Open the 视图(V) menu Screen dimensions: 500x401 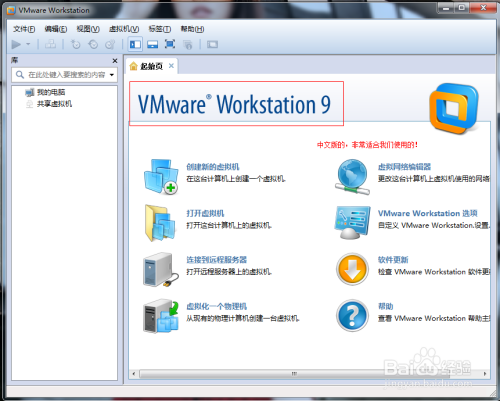(x=88, y=29)
